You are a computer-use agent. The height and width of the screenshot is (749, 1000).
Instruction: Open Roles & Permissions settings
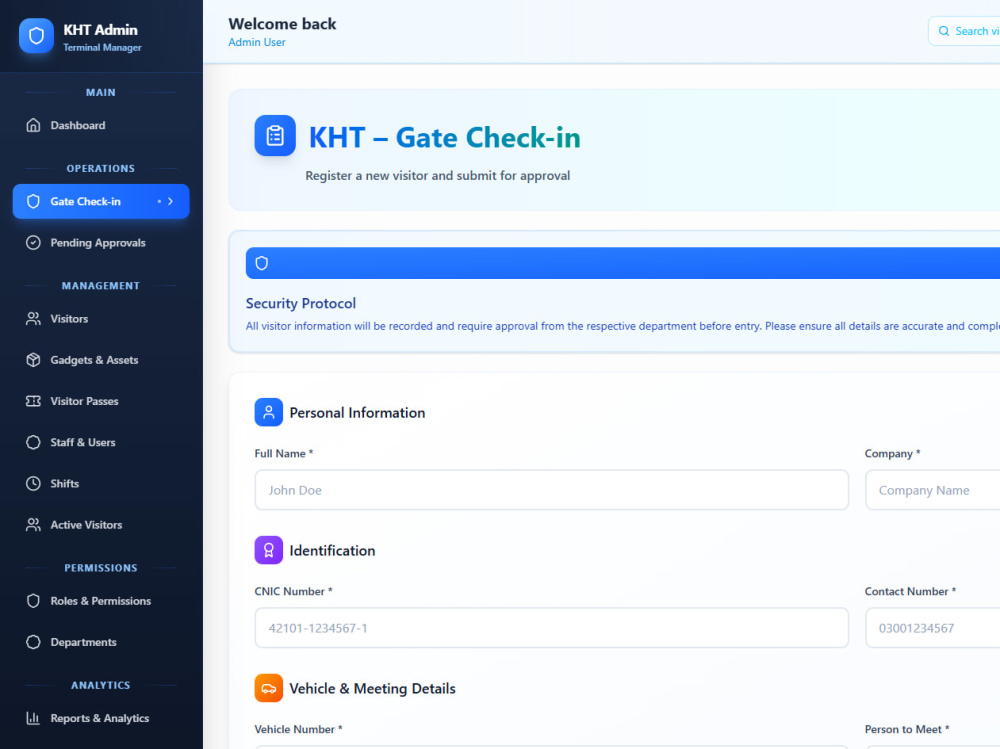(x=101, y=601)
